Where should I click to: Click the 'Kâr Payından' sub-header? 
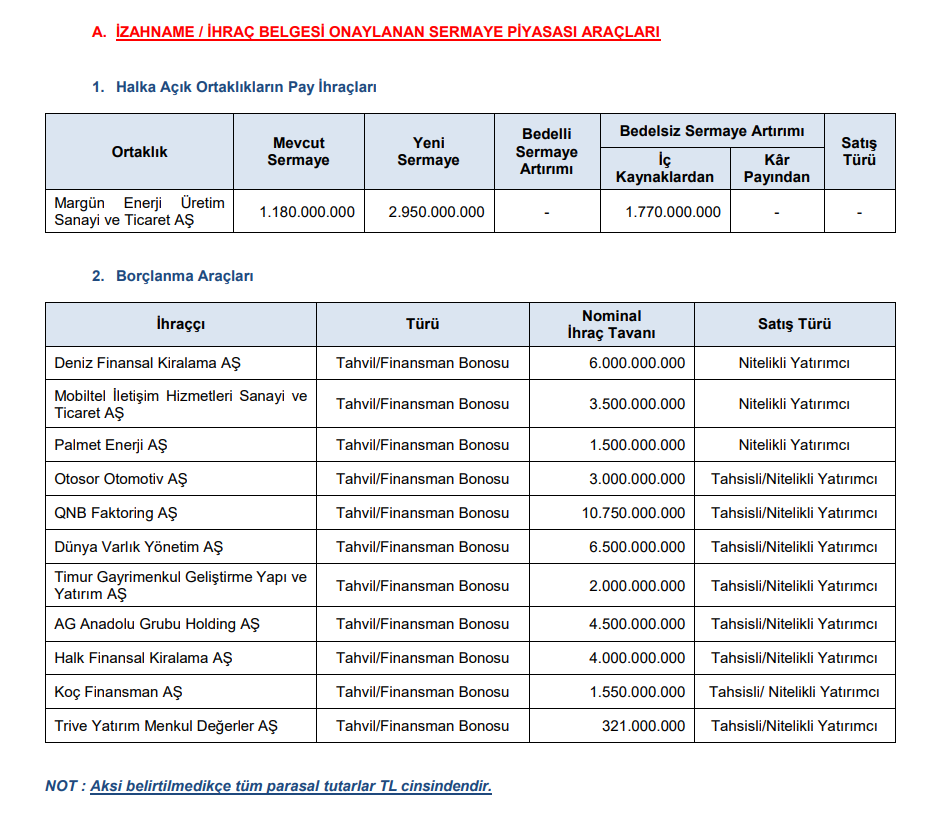[x=776, y=168]
